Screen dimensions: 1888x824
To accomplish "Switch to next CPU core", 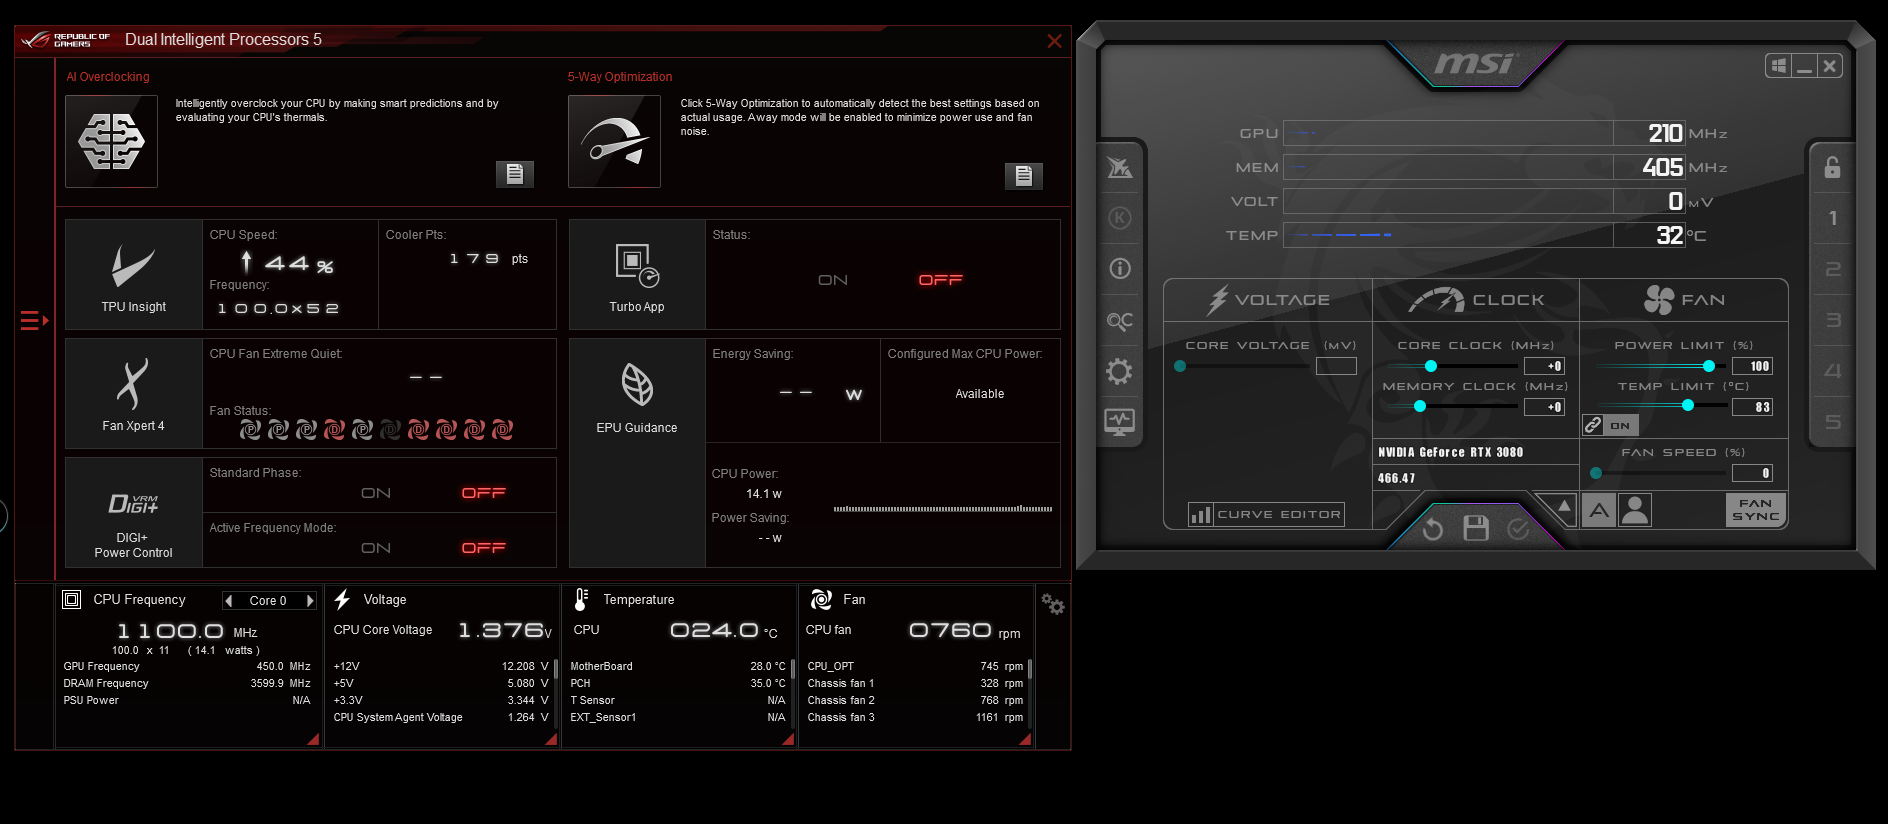I will coord(310,601).
